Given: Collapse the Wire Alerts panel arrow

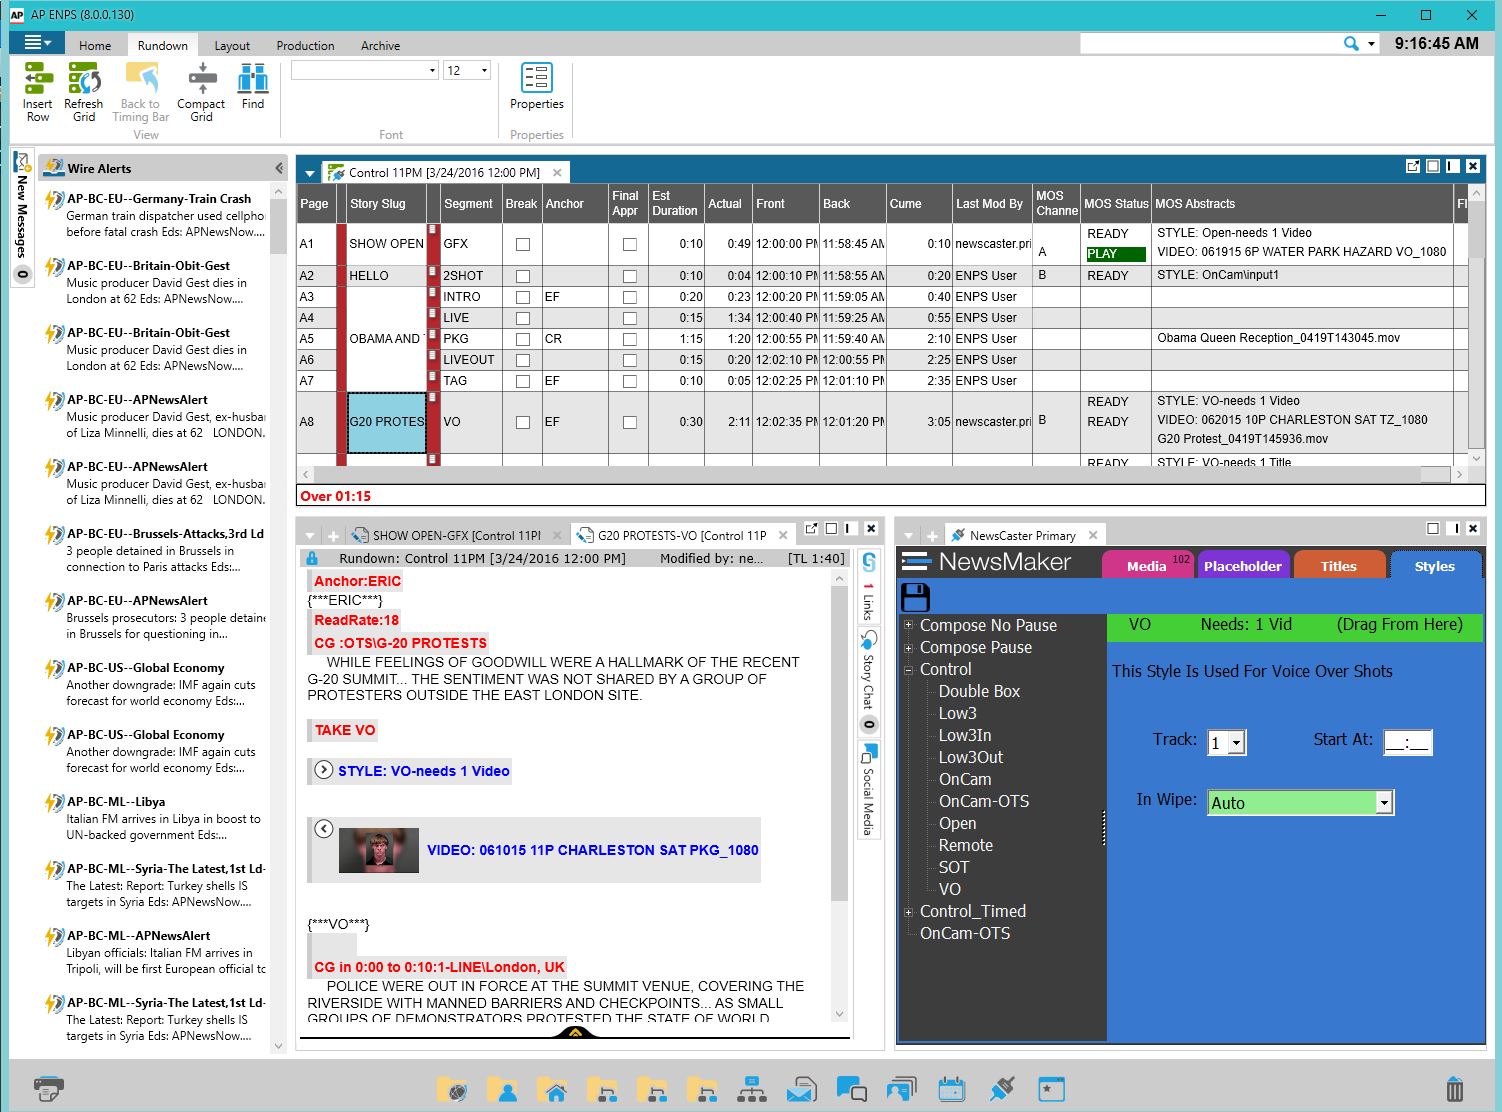Looking at the screenshot, I should (278, 169).
